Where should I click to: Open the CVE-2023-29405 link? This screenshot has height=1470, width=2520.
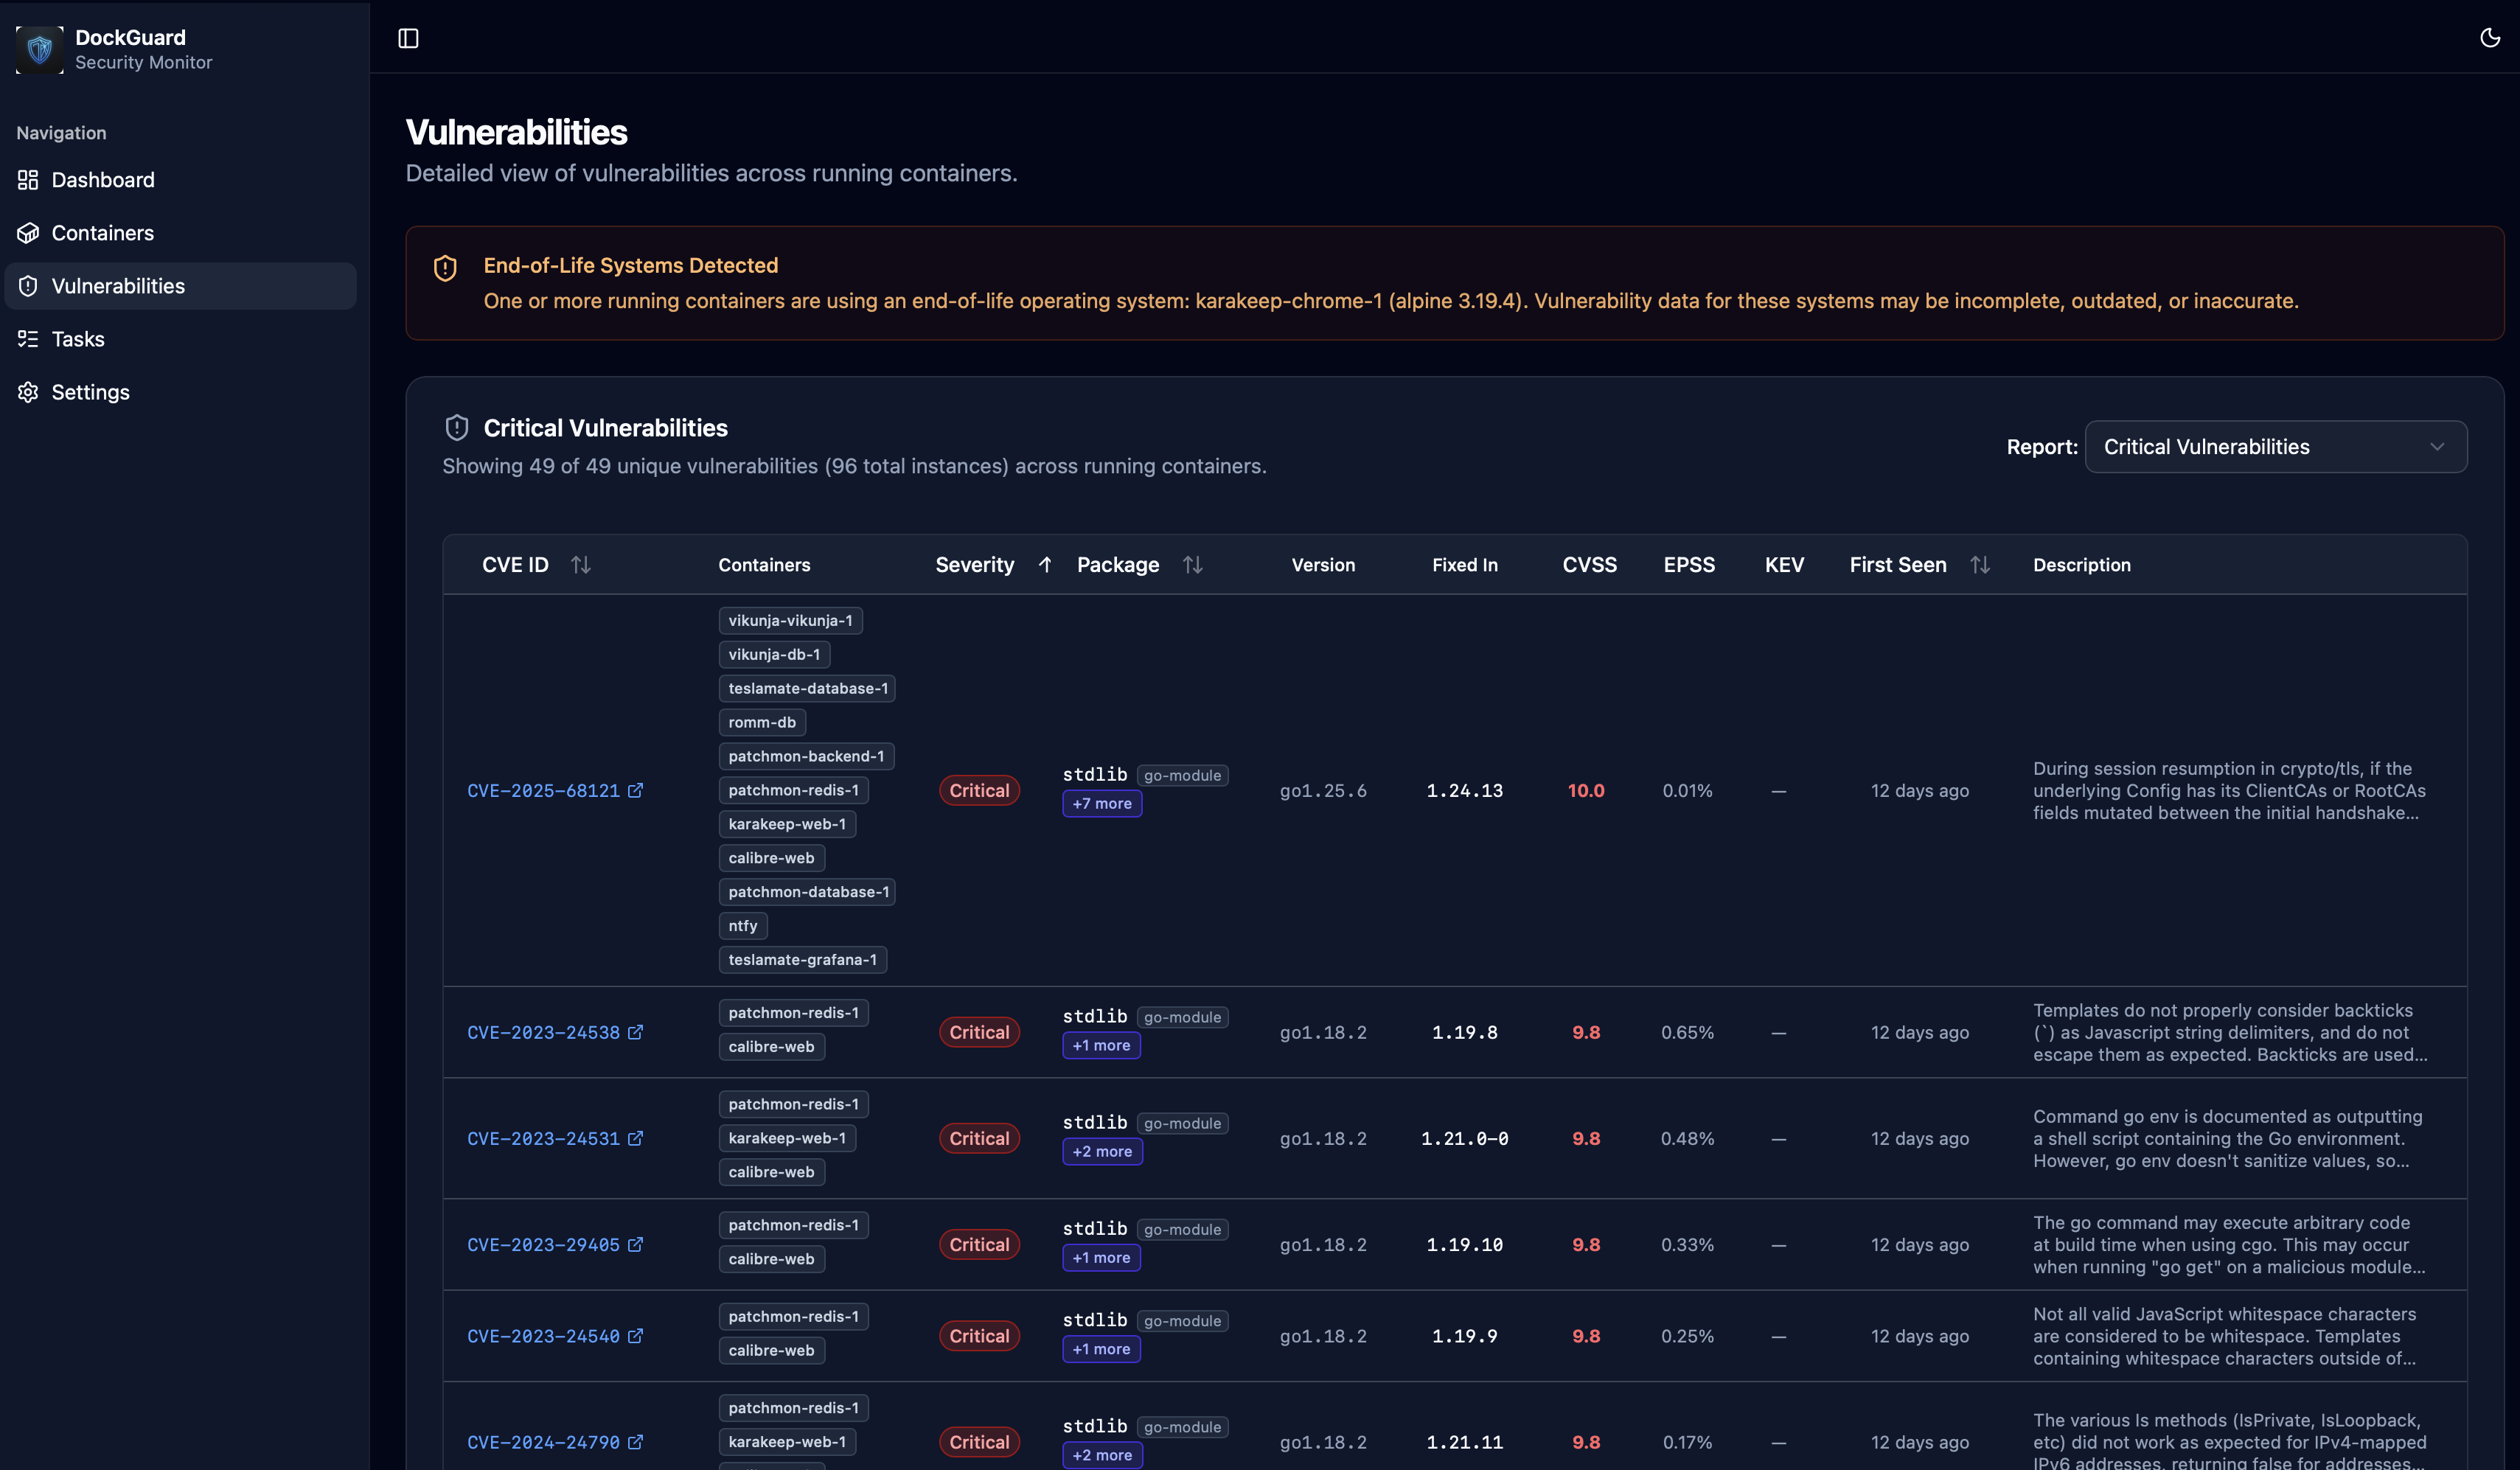click(x=543, y=1245)
